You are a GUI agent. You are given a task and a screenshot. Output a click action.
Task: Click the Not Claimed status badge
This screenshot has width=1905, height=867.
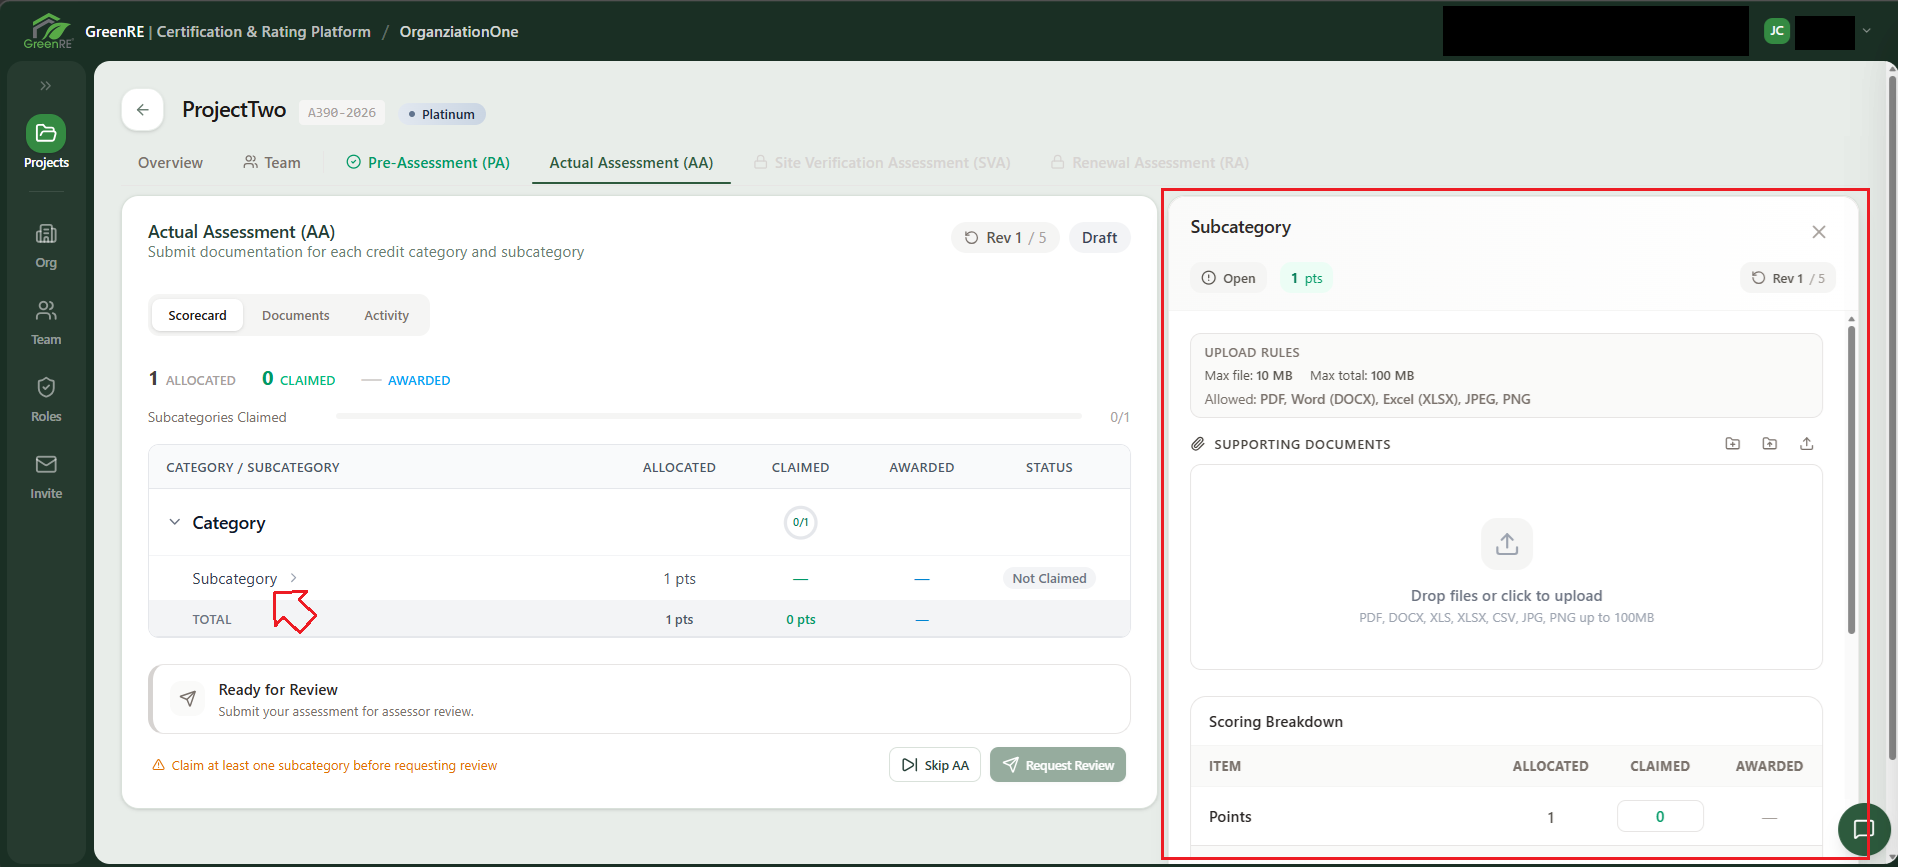tap(1049, 578)
